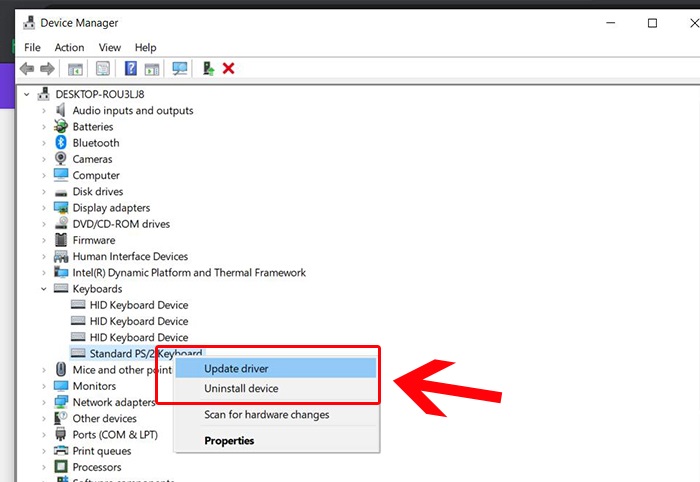This screenshot has width=700, height=482.
Task: Click the Bluetooth category icon
Action: (61, 143)
